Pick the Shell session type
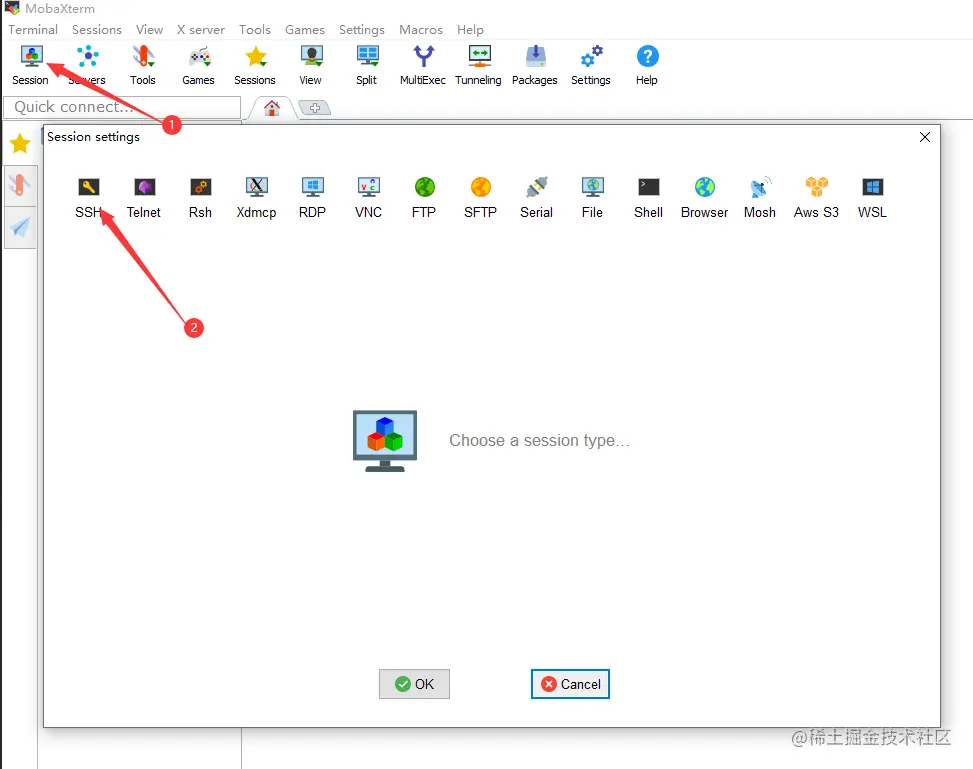973x769 pixels. [648, 198]
